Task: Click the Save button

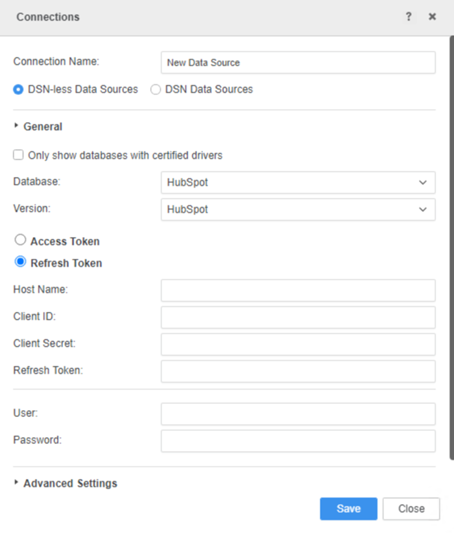Action: [x=349, y=509]
